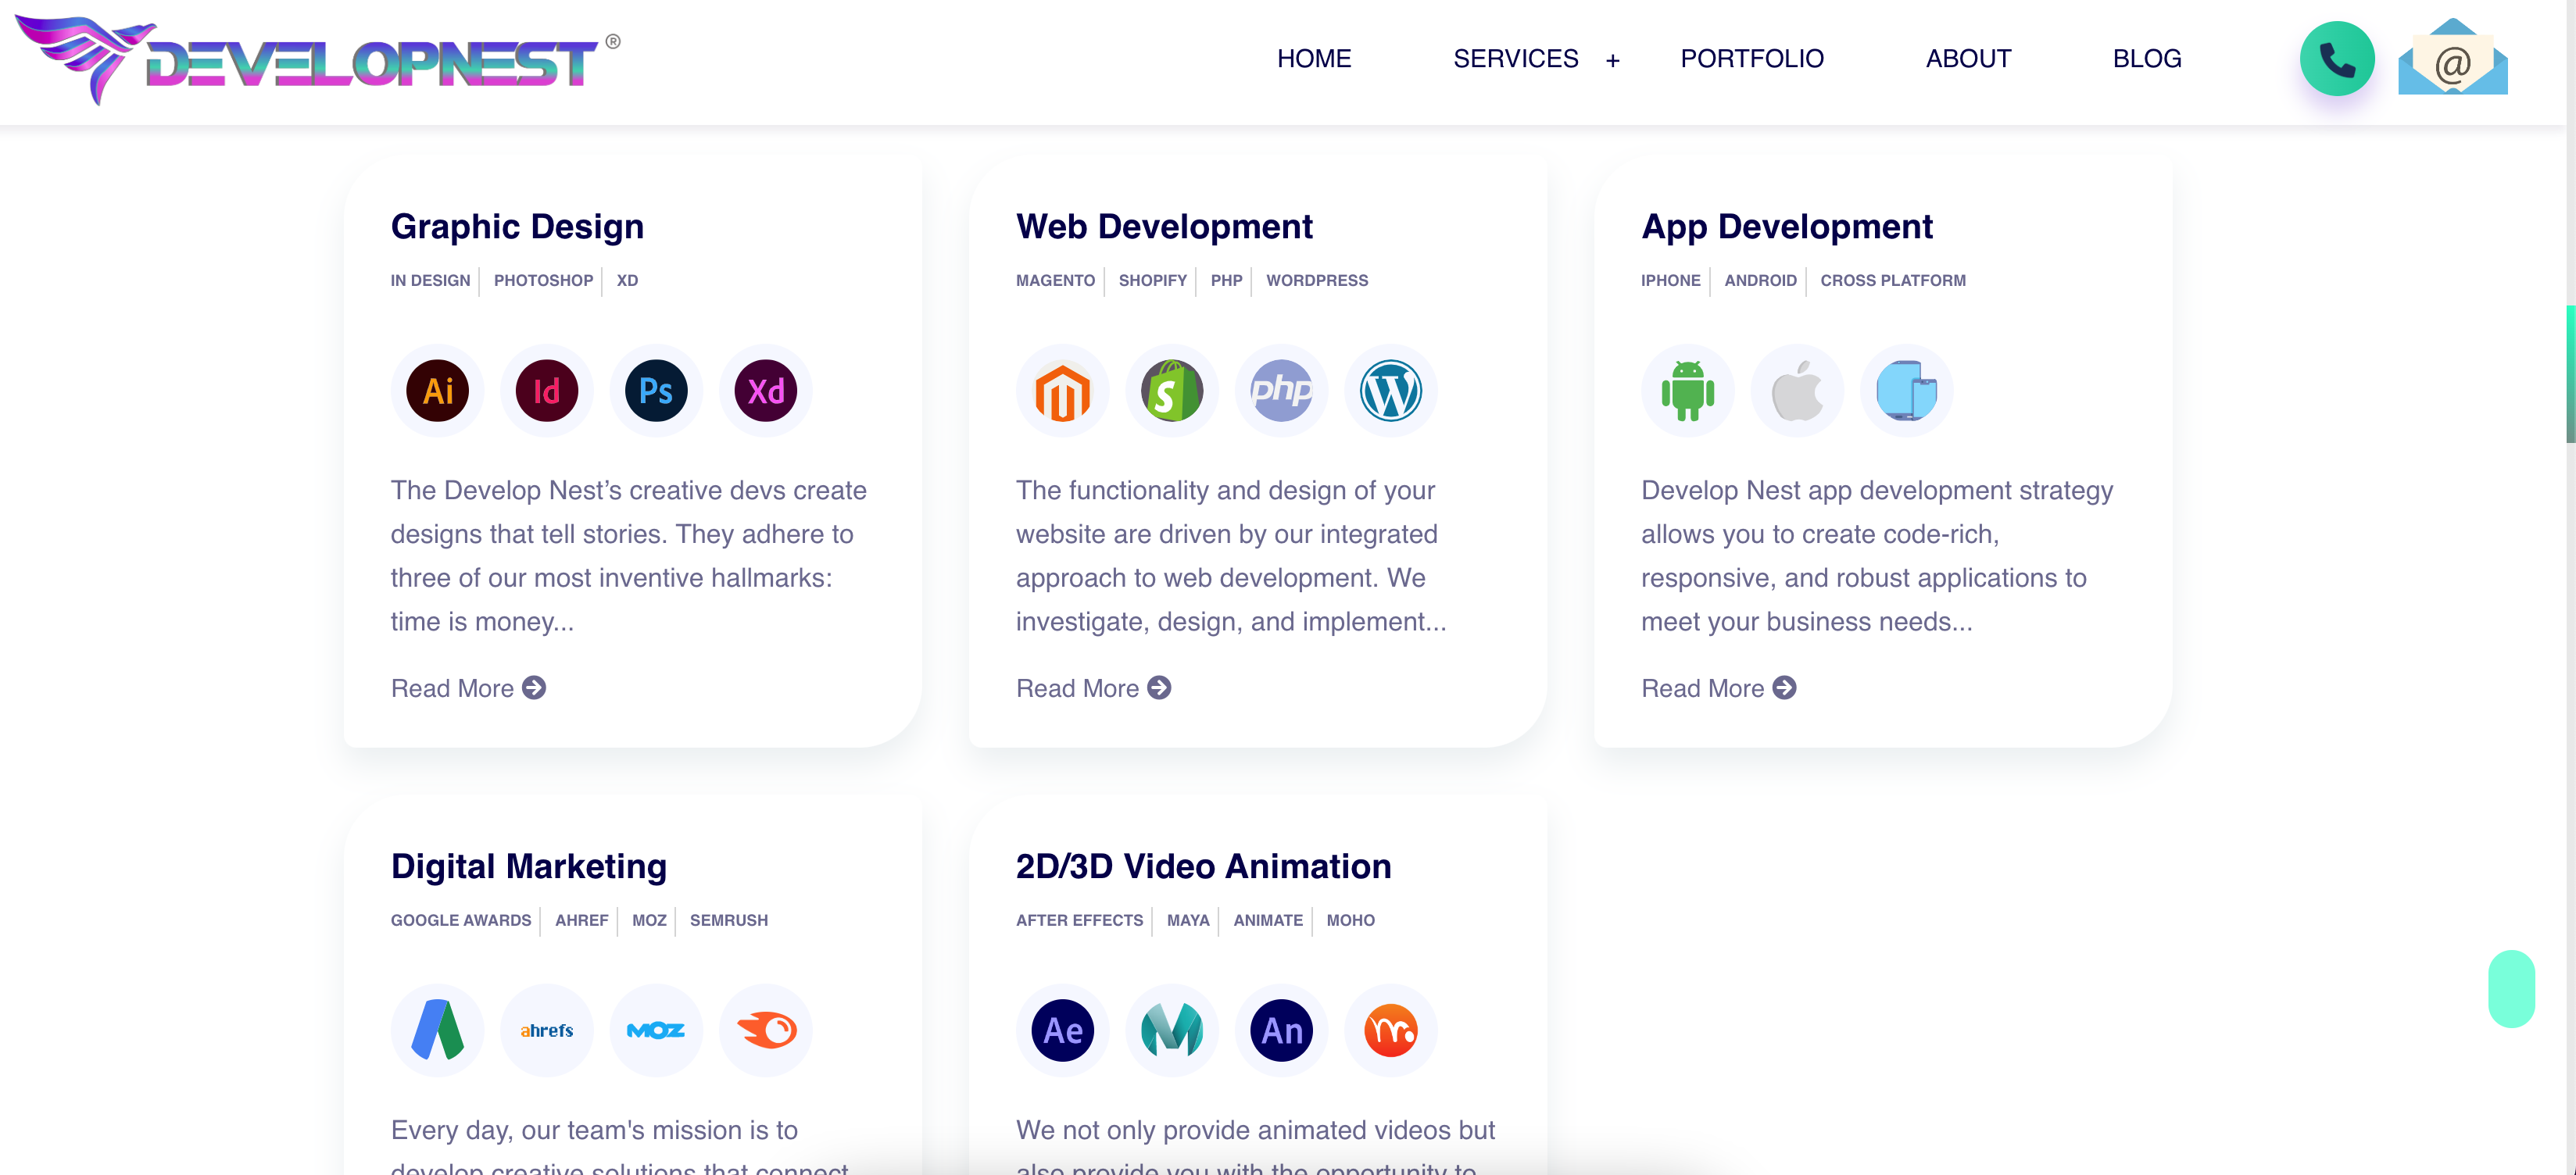Click the Semrush flame icon
Screen dimensions: 2576x1175
pos(766,1030)
